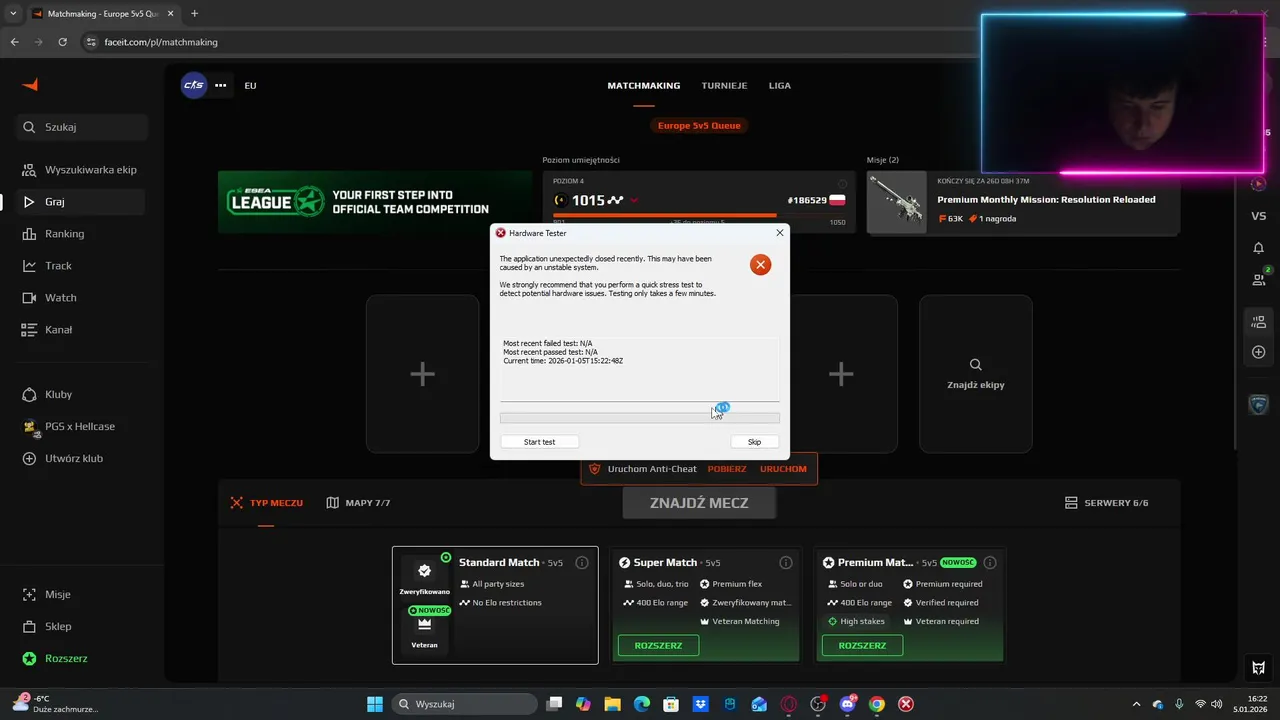Open the team shield avatar in right rail

click(x=1258, y=405)
